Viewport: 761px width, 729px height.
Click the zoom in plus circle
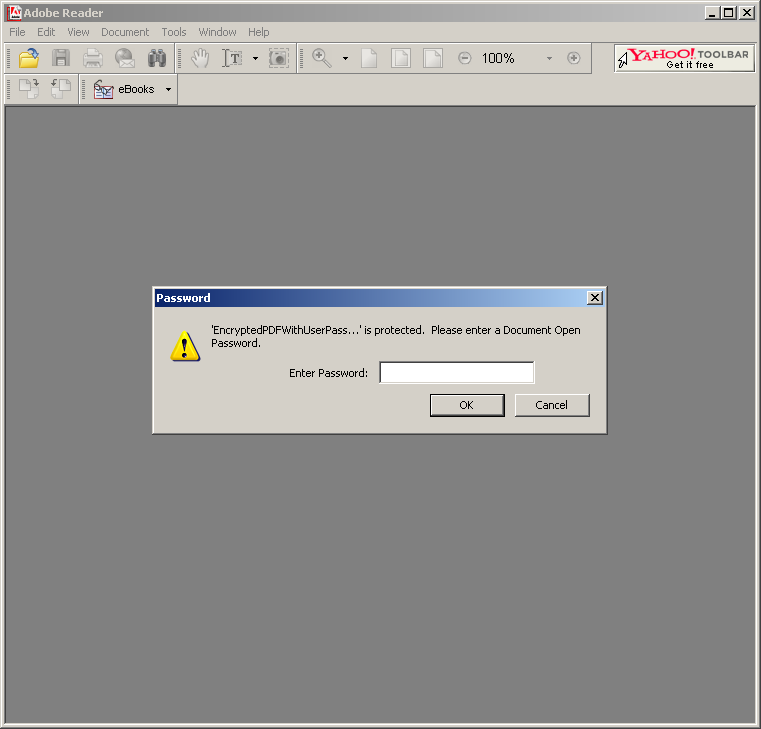(x=574, y=58)
